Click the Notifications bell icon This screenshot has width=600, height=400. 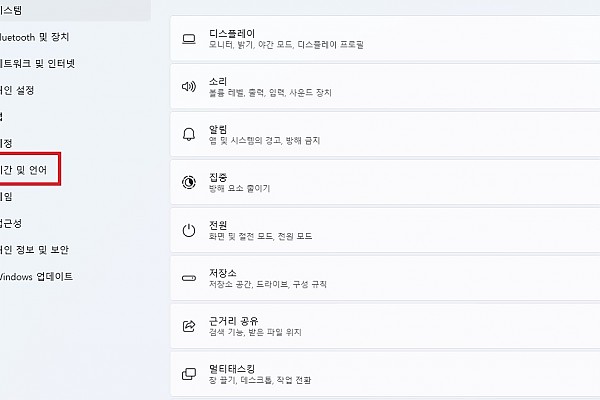(189, 134)
